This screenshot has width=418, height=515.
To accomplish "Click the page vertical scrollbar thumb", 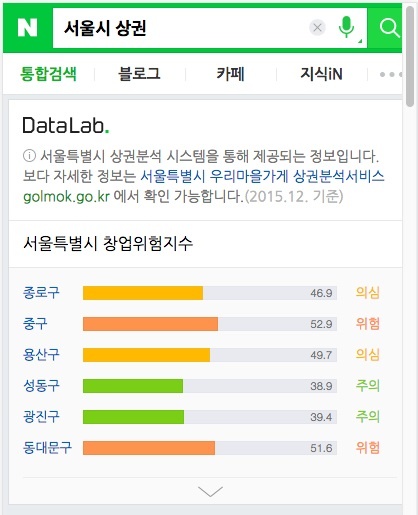I will tap(410, 56).
